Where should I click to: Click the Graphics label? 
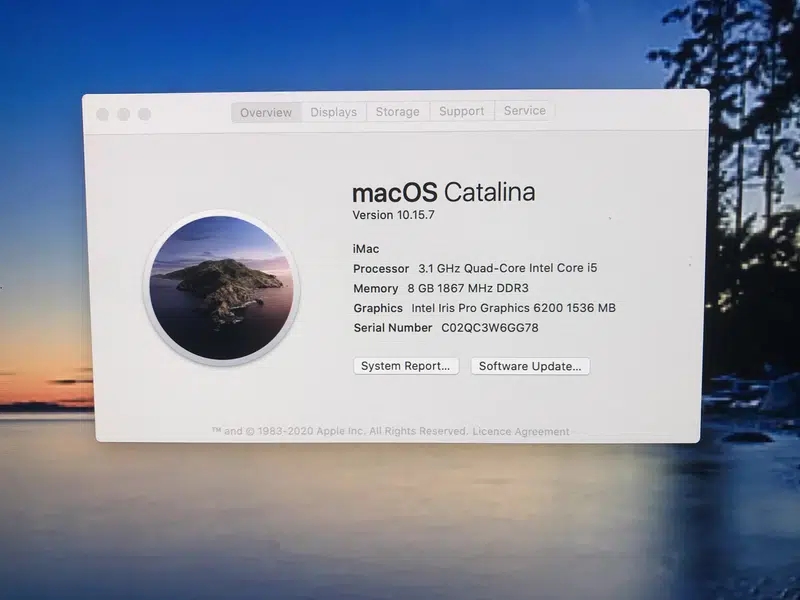pos(378,308)
